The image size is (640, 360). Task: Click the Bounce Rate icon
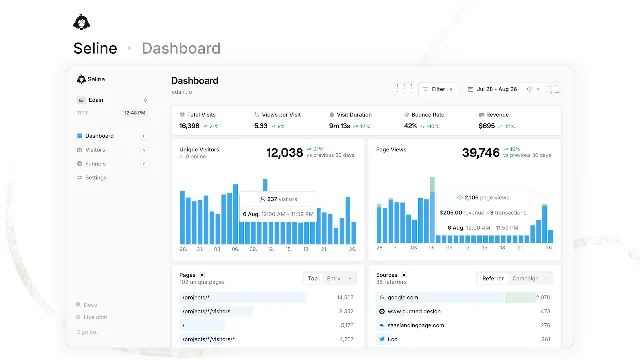pyautogui.click(x=407, y=115)
